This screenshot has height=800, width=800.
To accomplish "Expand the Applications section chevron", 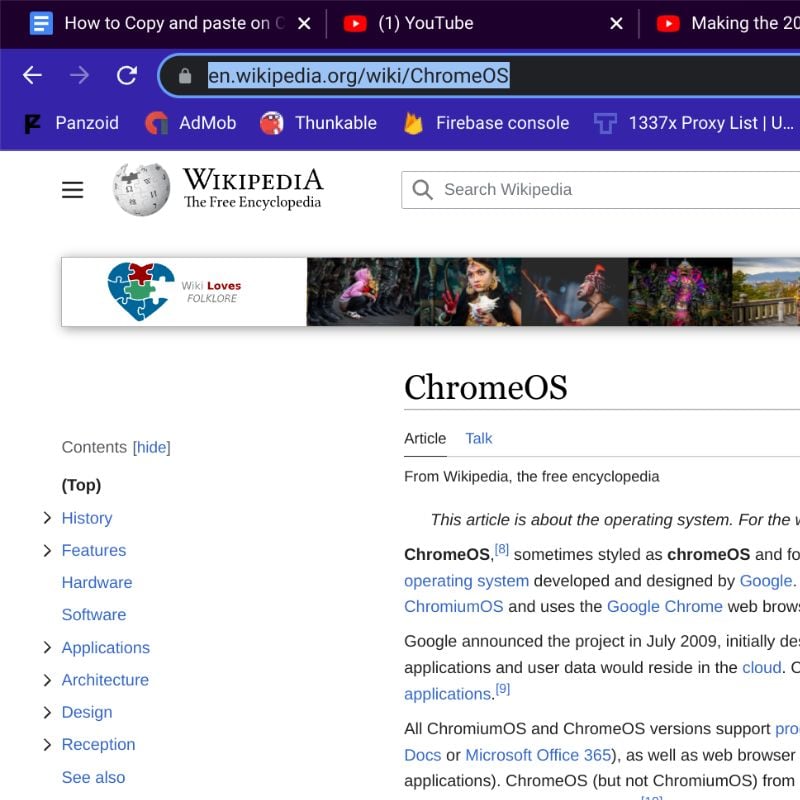I will [x=47, y=647].
